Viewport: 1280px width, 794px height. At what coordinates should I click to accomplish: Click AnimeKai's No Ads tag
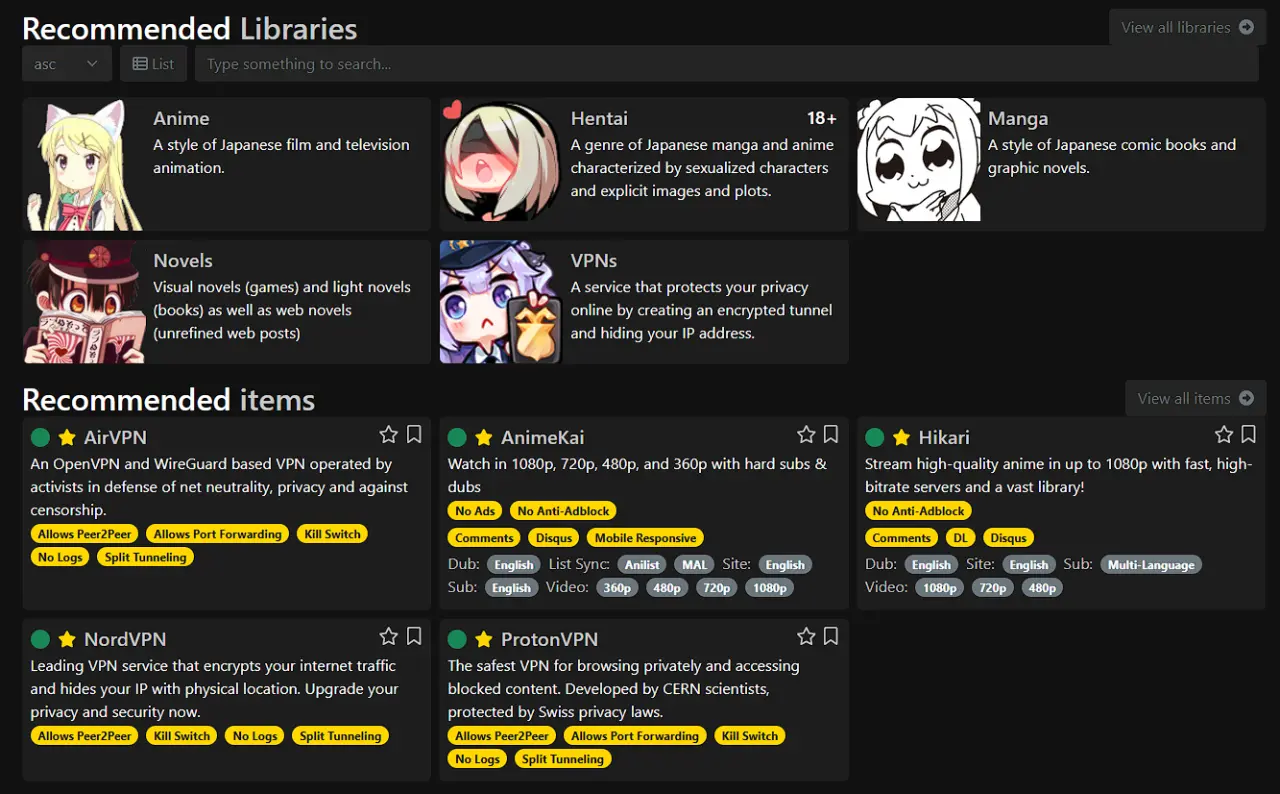475,511
